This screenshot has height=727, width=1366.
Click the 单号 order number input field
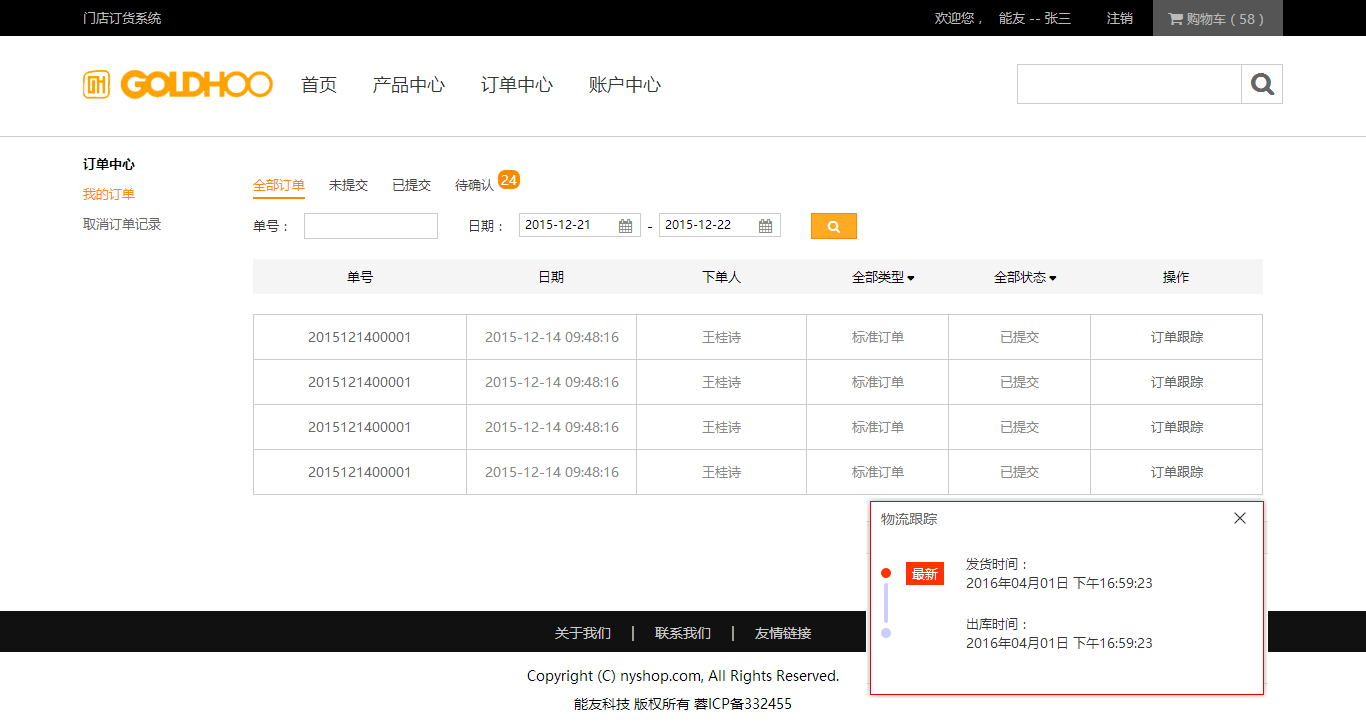[371, 226]
